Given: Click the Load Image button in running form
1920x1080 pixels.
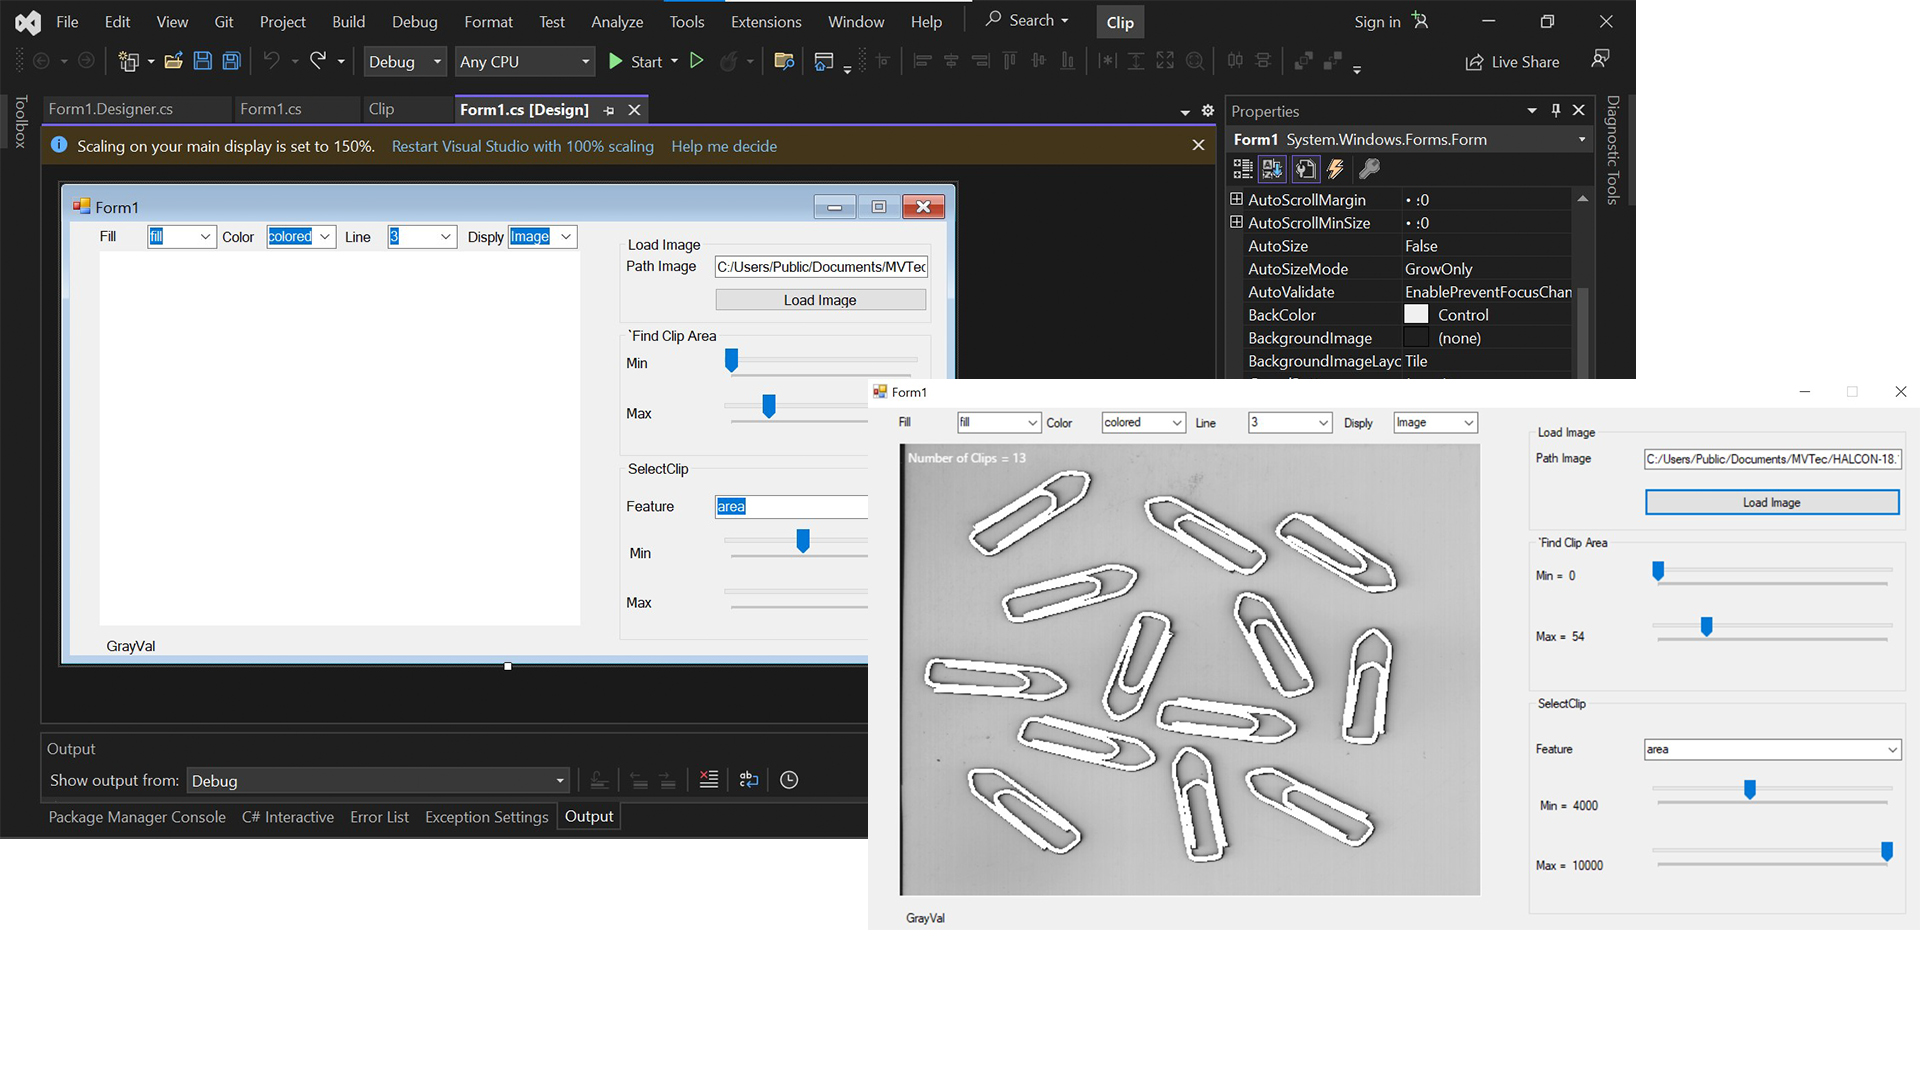Looking at the screenshot, I should click(1772, 502).
